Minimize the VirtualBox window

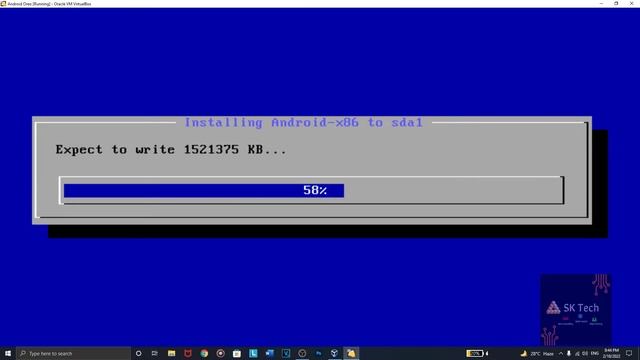pos(601,4)
